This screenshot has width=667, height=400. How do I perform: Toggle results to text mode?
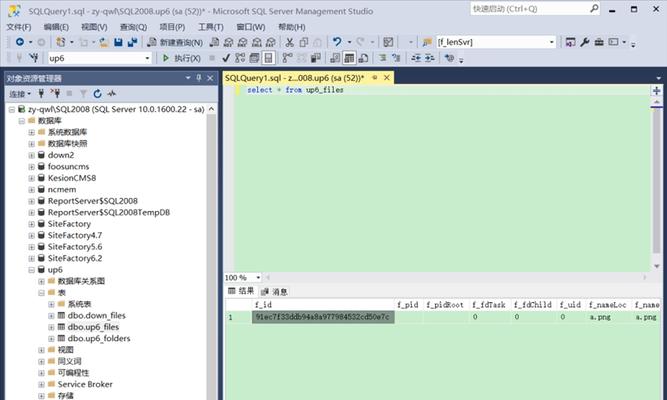click(335, 58)
